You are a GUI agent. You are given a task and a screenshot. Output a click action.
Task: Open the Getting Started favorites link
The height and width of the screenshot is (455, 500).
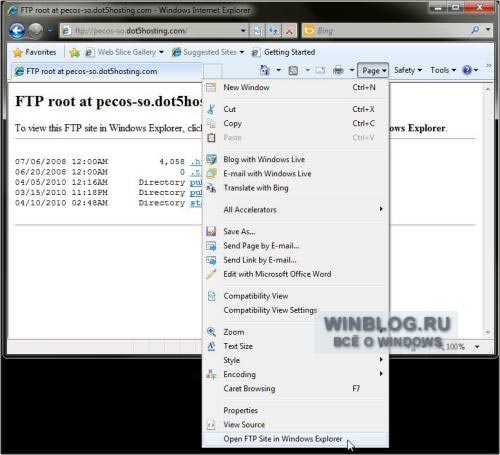point(283,52)
